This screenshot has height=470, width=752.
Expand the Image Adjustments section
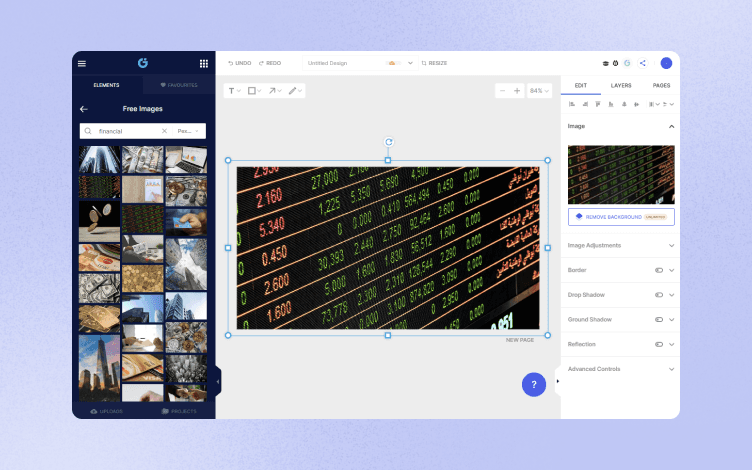coord(621,246)
